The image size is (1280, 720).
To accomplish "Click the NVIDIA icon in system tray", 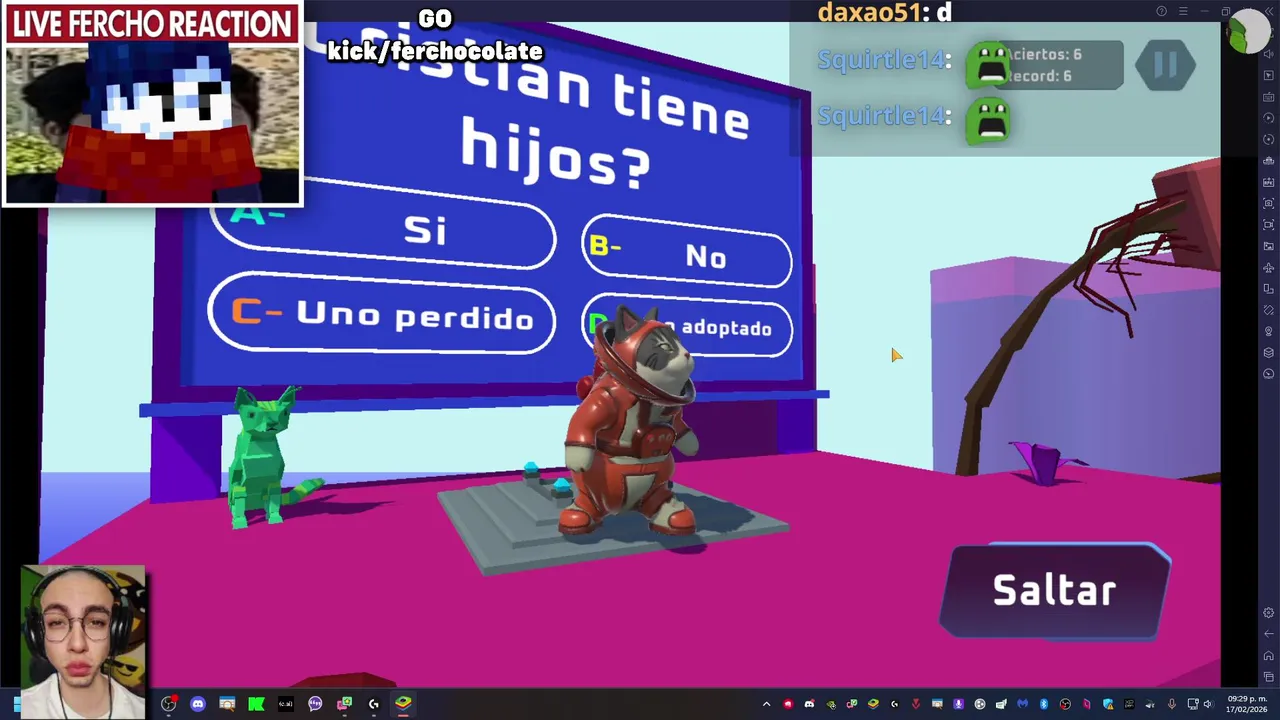I will [x=831, y=704].
